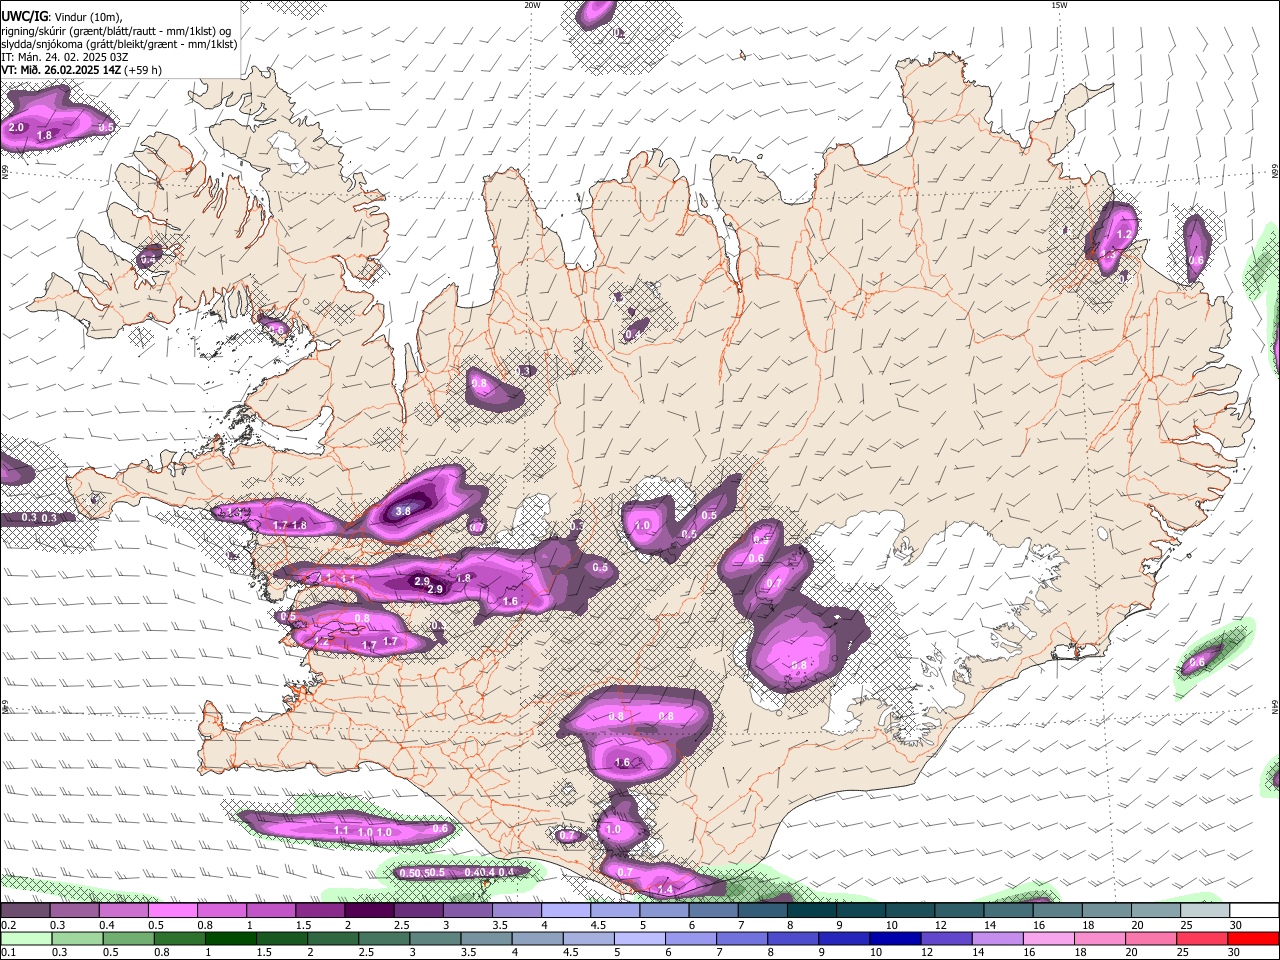Click the dark teal 8 swatch in top legend row
Image resolution: width=1280 pixels, height=960 pixels.
pos(812,911)
